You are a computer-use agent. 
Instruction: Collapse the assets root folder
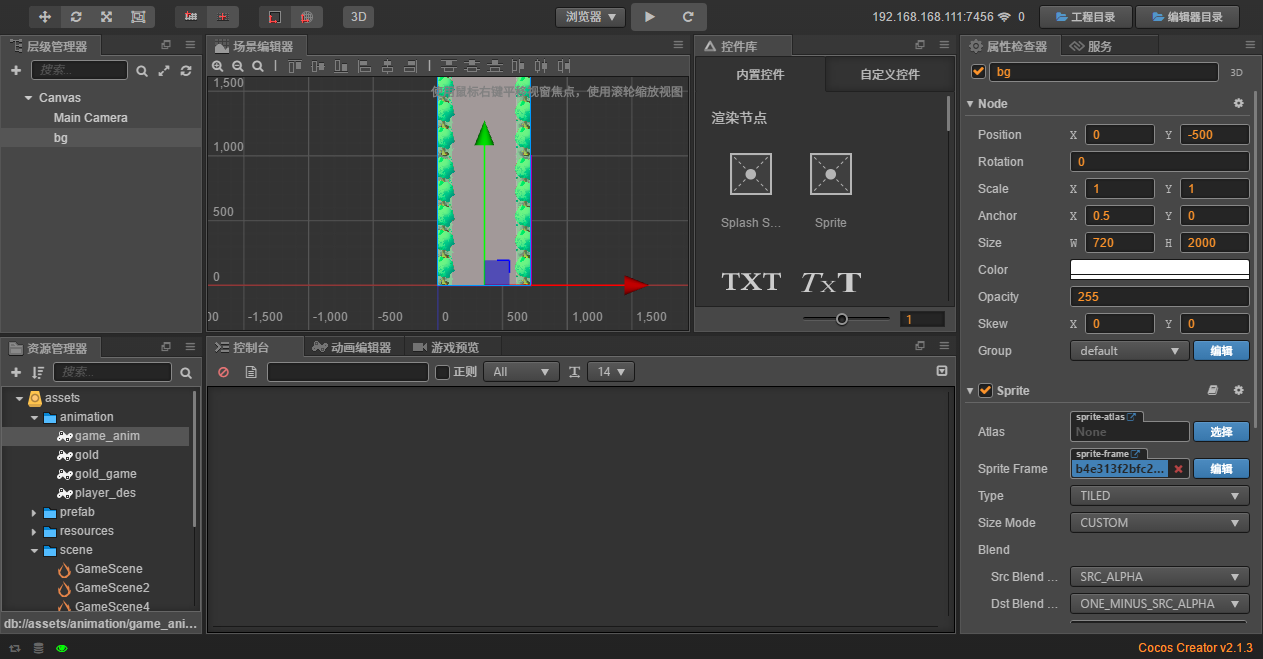19,398
